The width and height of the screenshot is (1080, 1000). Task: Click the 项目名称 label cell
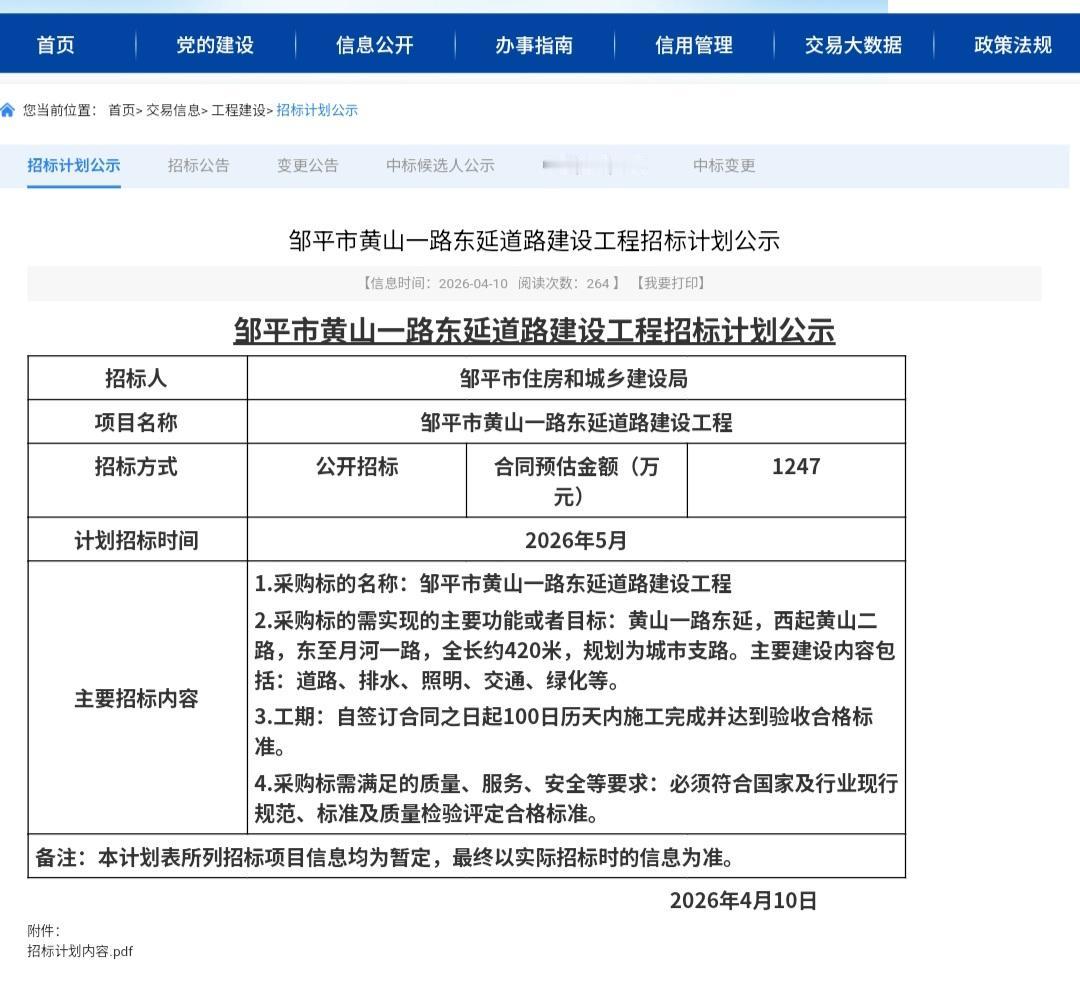click(137, 421)
